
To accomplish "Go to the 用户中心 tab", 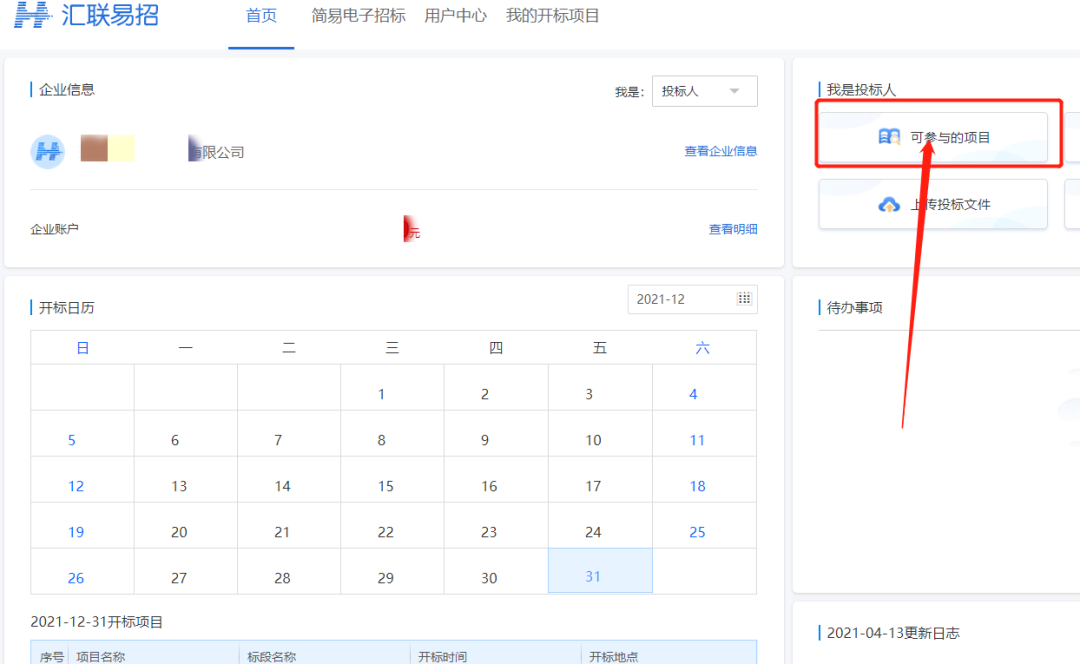I will pos(455,16).
